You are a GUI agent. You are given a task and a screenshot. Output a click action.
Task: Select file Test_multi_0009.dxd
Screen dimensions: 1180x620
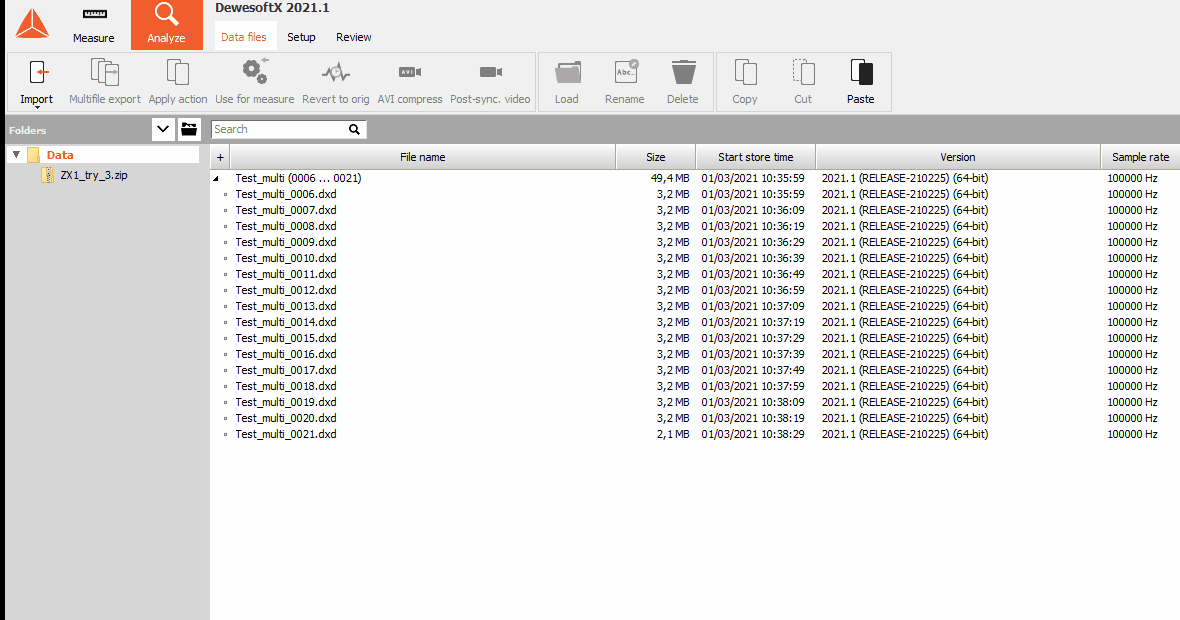[x=286, y=242]
